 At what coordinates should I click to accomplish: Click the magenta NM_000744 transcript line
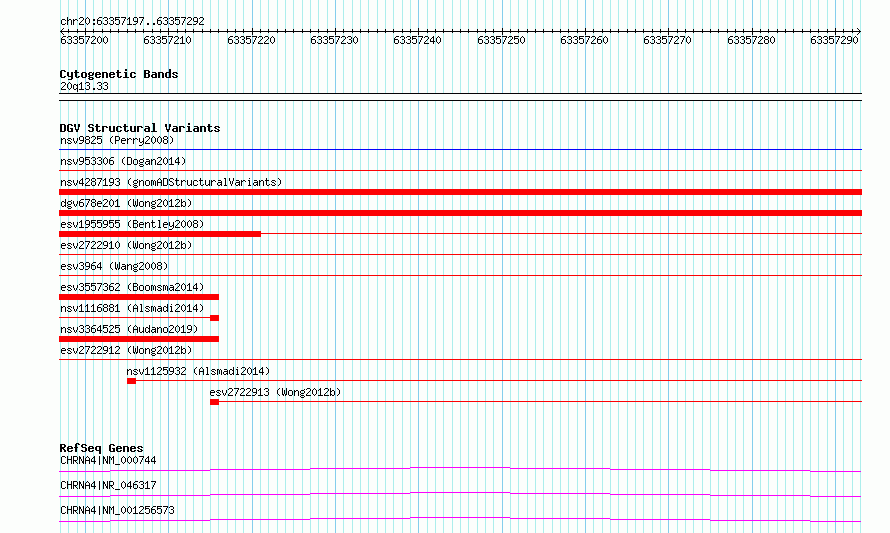(460, 469)
